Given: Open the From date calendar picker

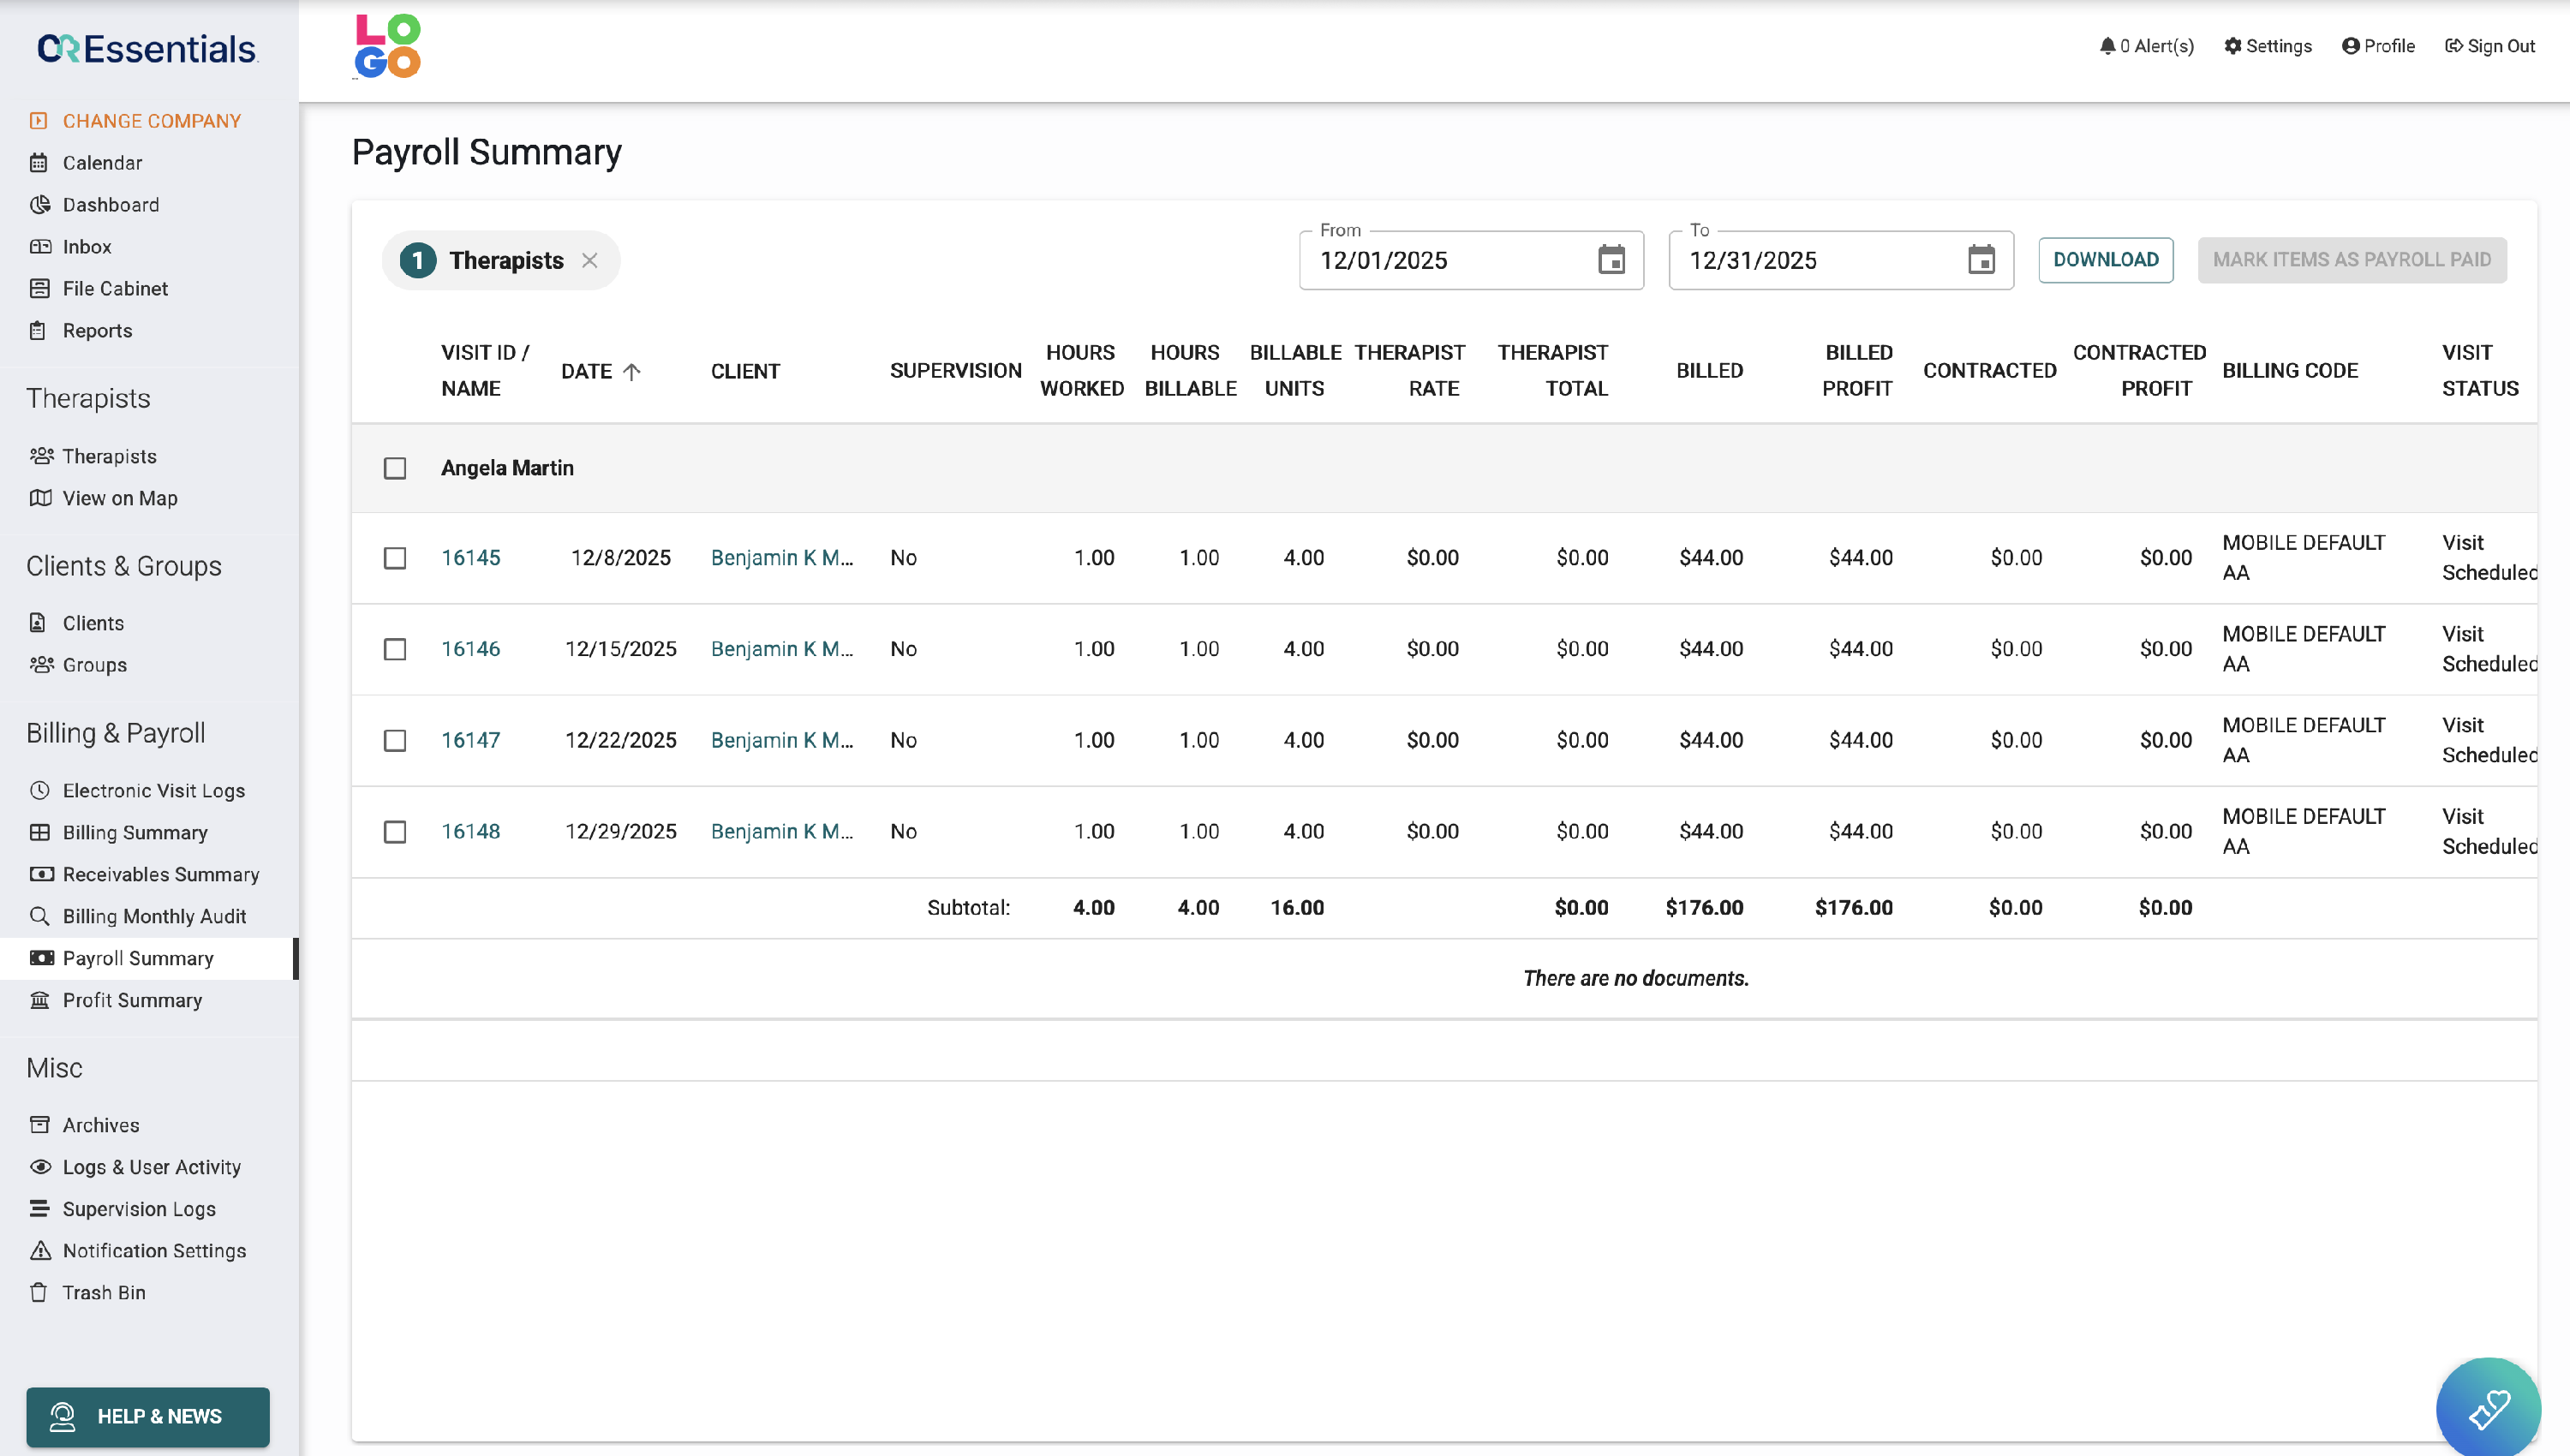Looking at the screenshot, I should [1611, 260].
